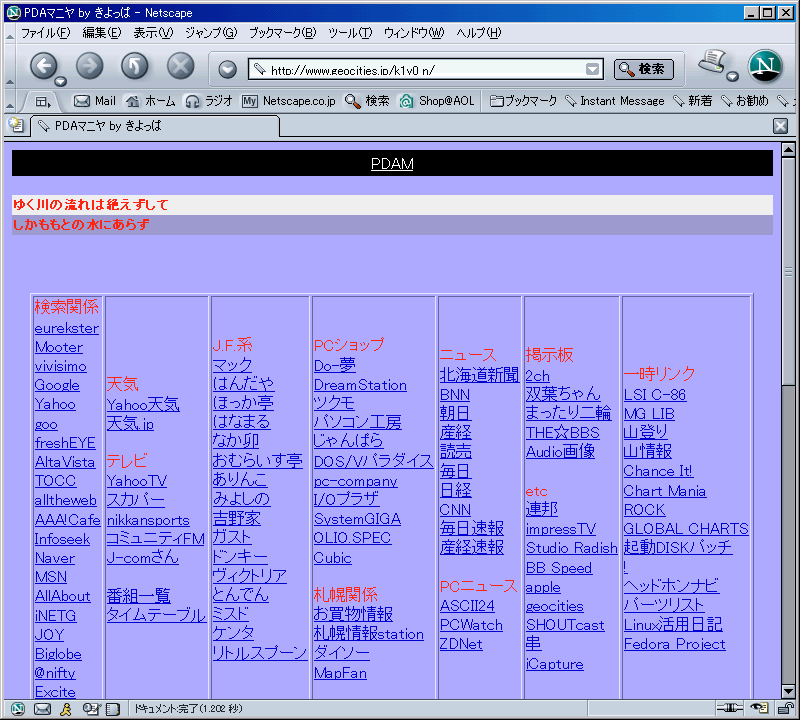Open Shop@AOL from the personal toolbar
The height and width of the screenshot is (720, 800).
(x=437, y=101)
